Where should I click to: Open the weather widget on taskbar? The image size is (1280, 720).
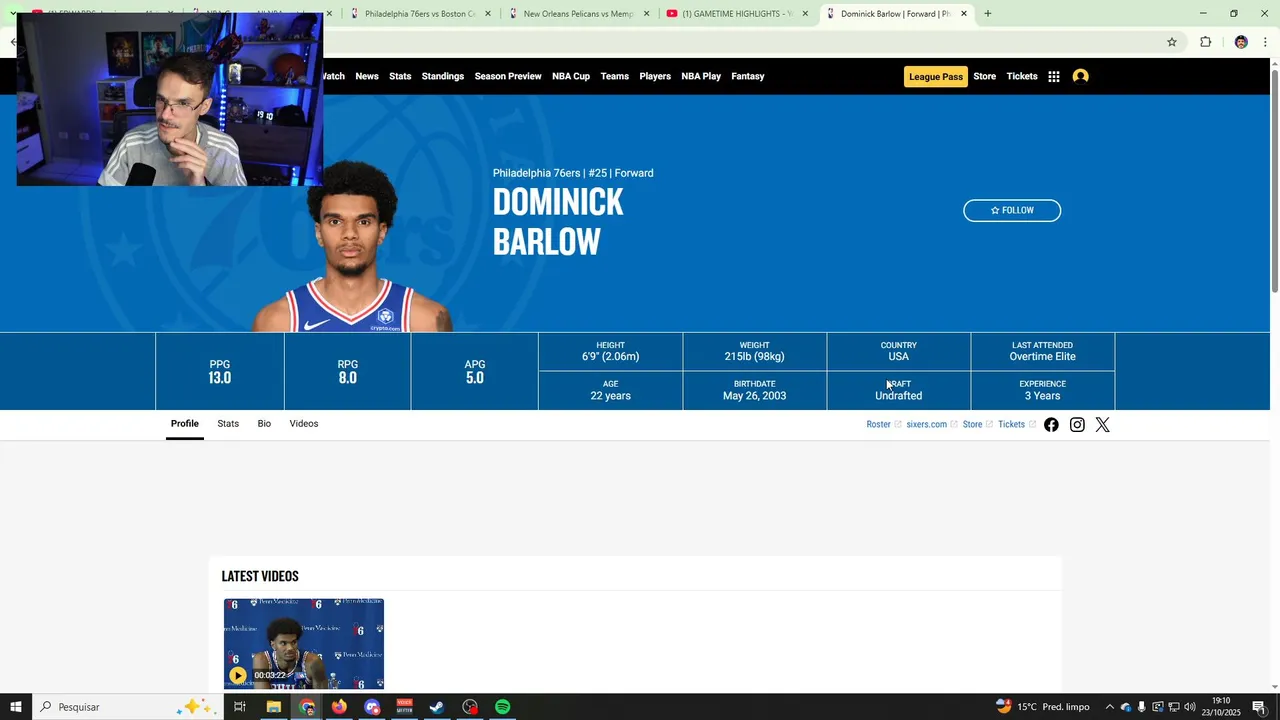(1042, 707)
